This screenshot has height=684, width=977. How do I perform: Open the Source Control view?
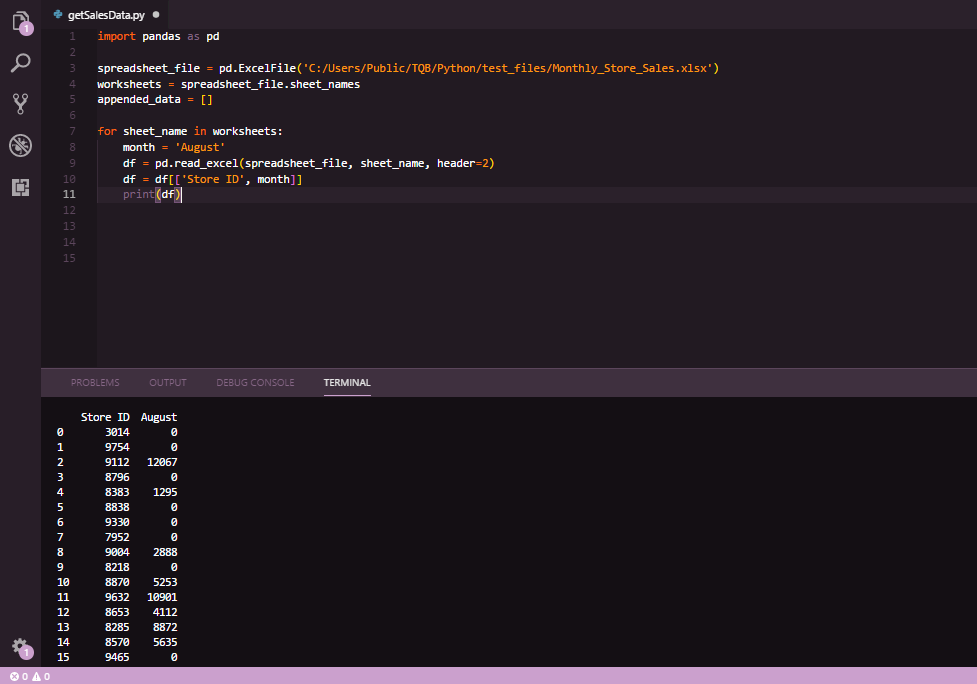21,104
